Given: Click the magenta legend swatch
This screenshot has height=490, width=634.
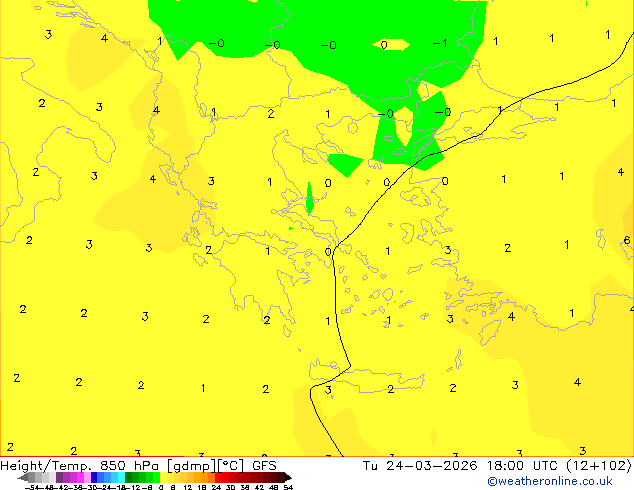Looking at the screenshot, I should click(x=80, y=477).
